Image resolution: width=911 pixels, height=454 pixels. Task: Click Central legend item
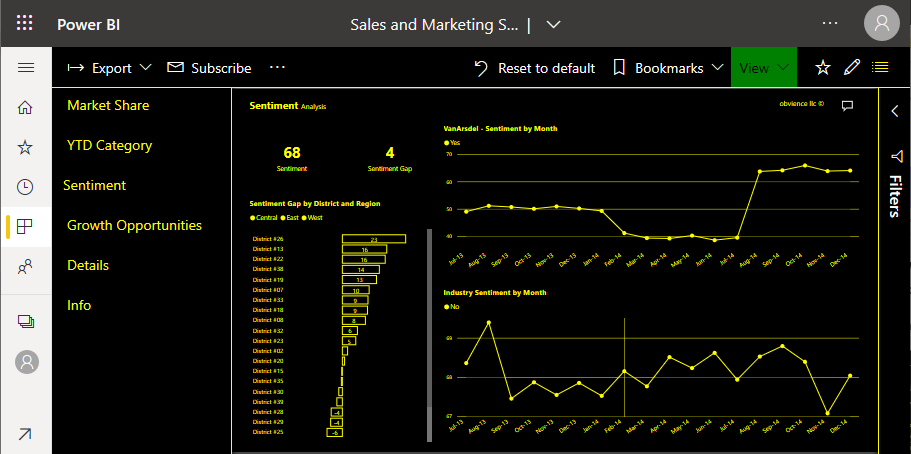coord(264,217)
